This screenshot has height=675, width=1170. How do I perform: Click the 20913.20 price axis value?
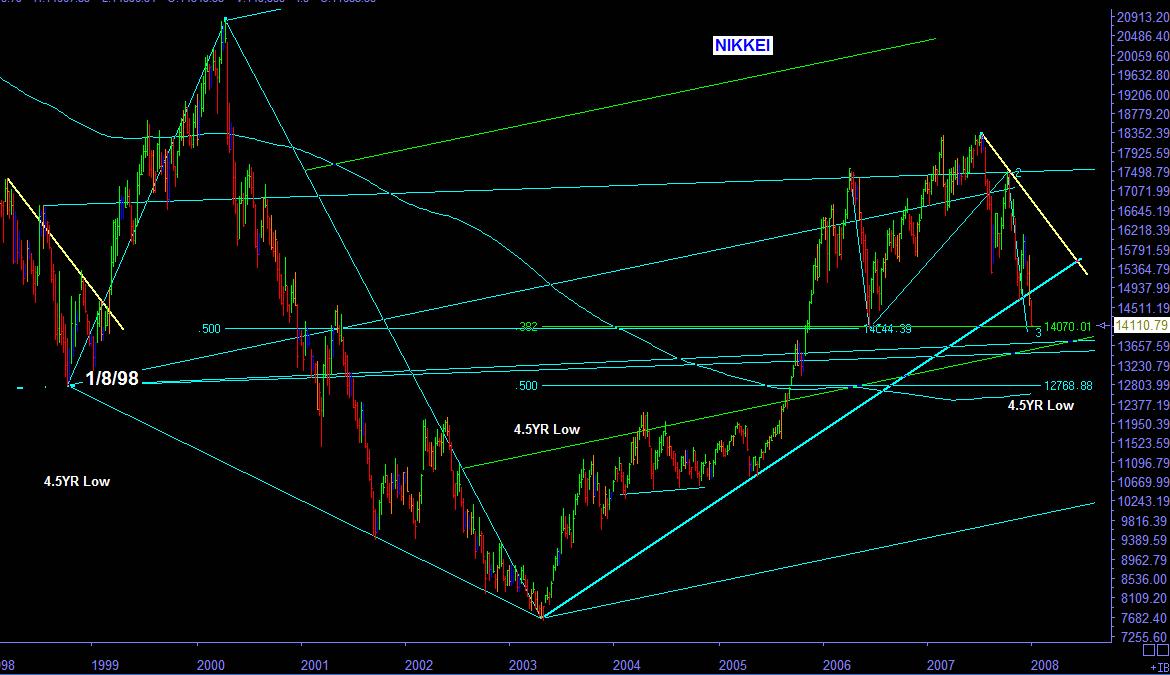pyautogui.click(x=1142, y=17)
